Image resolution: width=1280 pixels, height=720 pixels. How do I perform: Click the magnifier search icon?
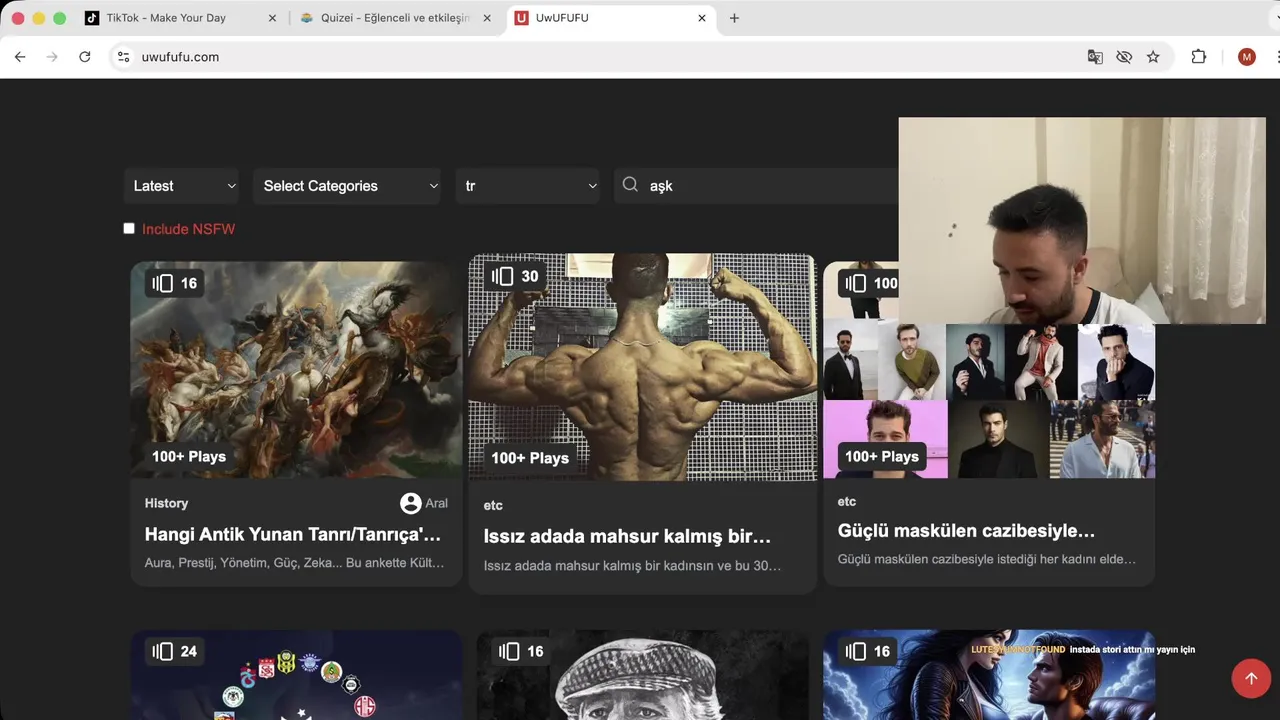click(x=630, y=185)
